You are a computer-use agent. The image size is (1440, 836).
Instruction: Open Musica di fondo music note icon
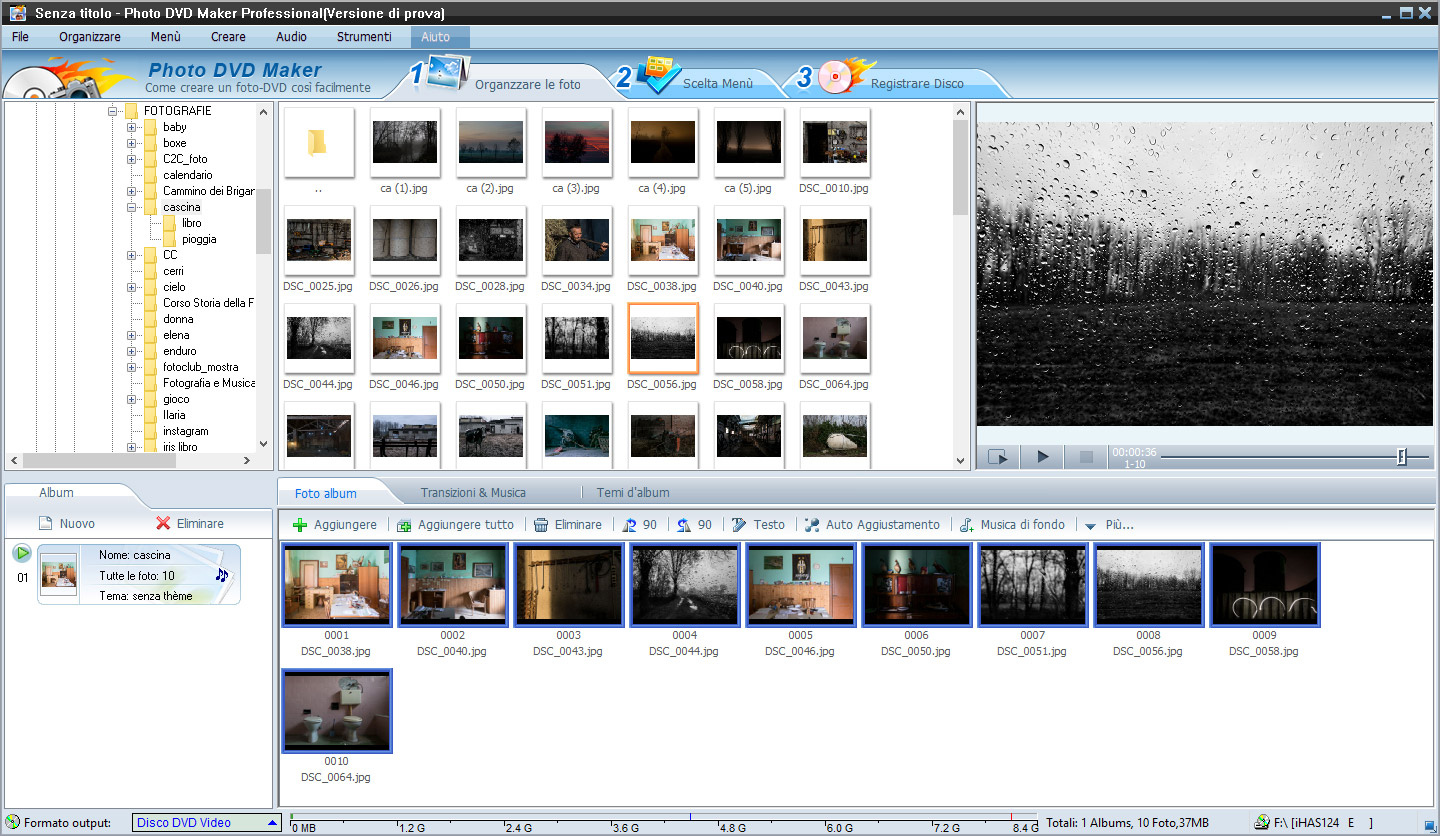coord(967,525)
